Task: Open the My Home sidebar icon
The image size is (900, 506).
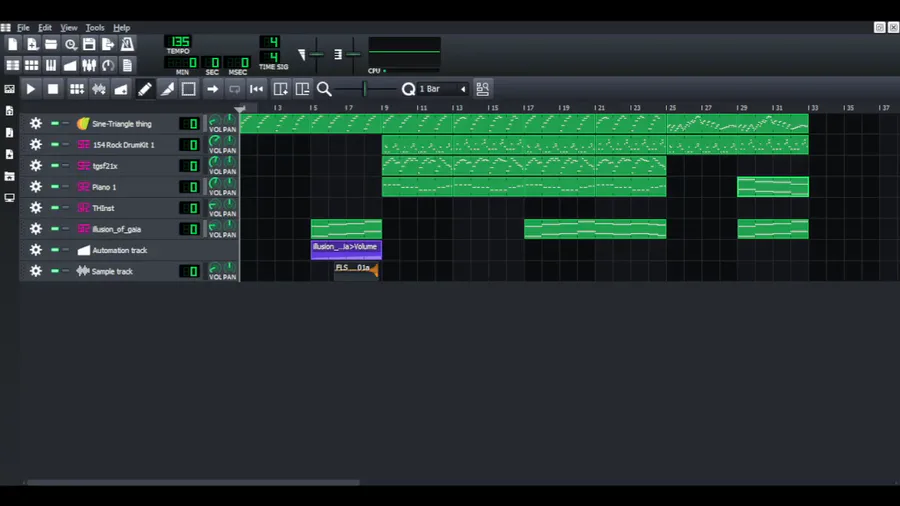Action: pos(9,176)
